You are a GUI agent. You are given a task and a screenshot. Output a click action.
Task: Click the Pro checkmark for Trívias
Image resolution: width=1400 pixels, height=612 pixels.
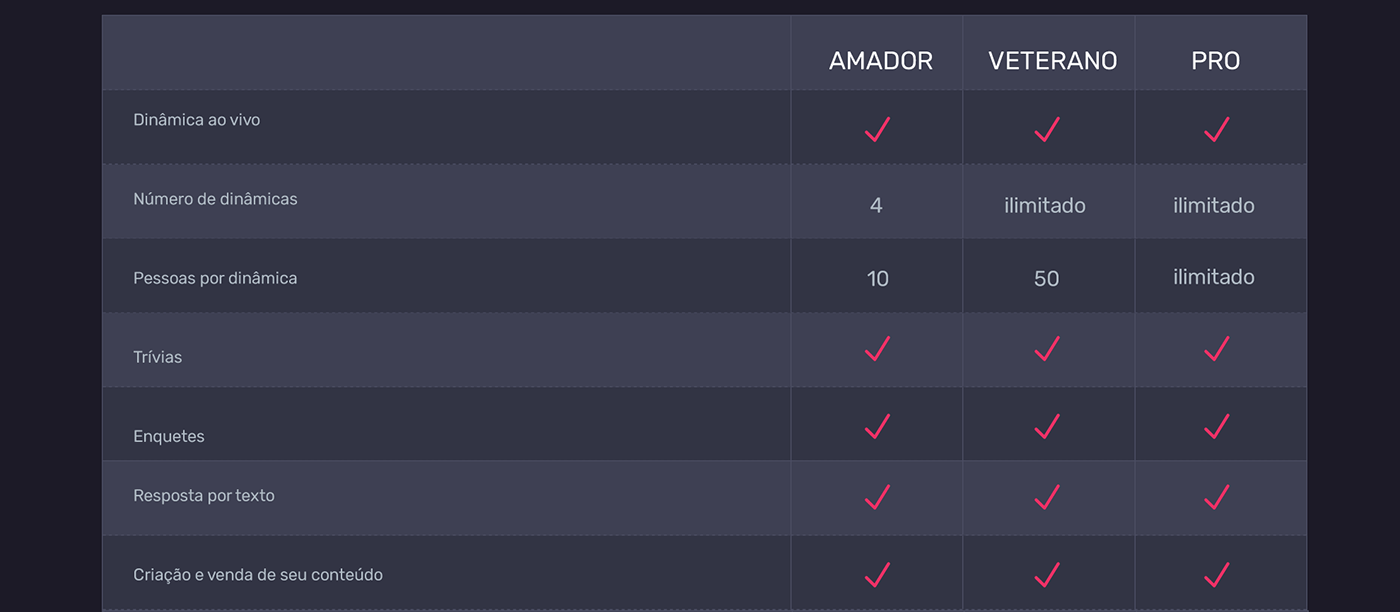coord(1216,349)
